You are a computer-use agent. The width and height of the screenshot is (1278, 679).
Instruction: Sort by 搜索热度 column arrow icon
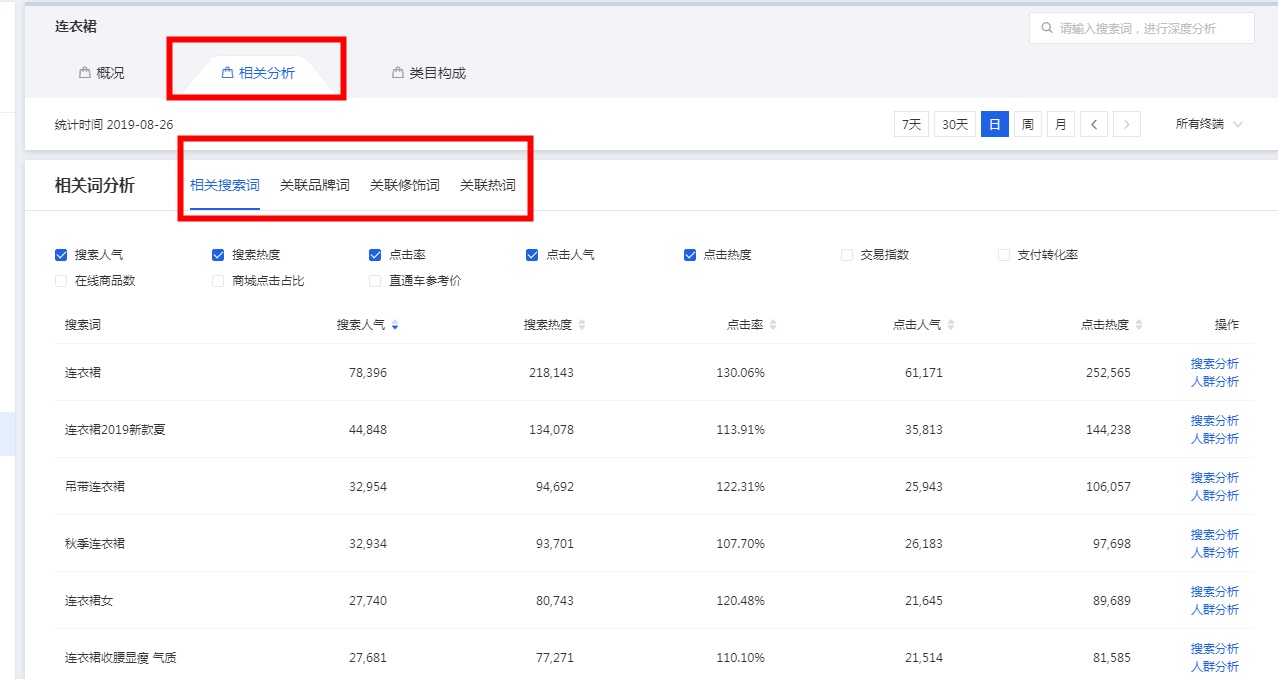[582, 325]
